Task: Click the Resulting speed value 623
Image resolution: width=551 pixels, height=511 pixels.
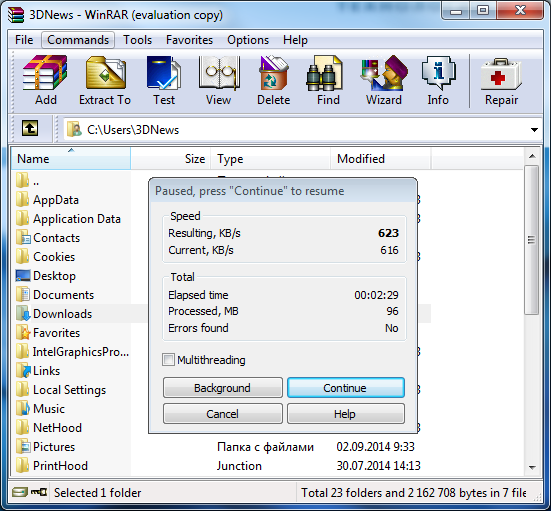Action: point(388,233)
